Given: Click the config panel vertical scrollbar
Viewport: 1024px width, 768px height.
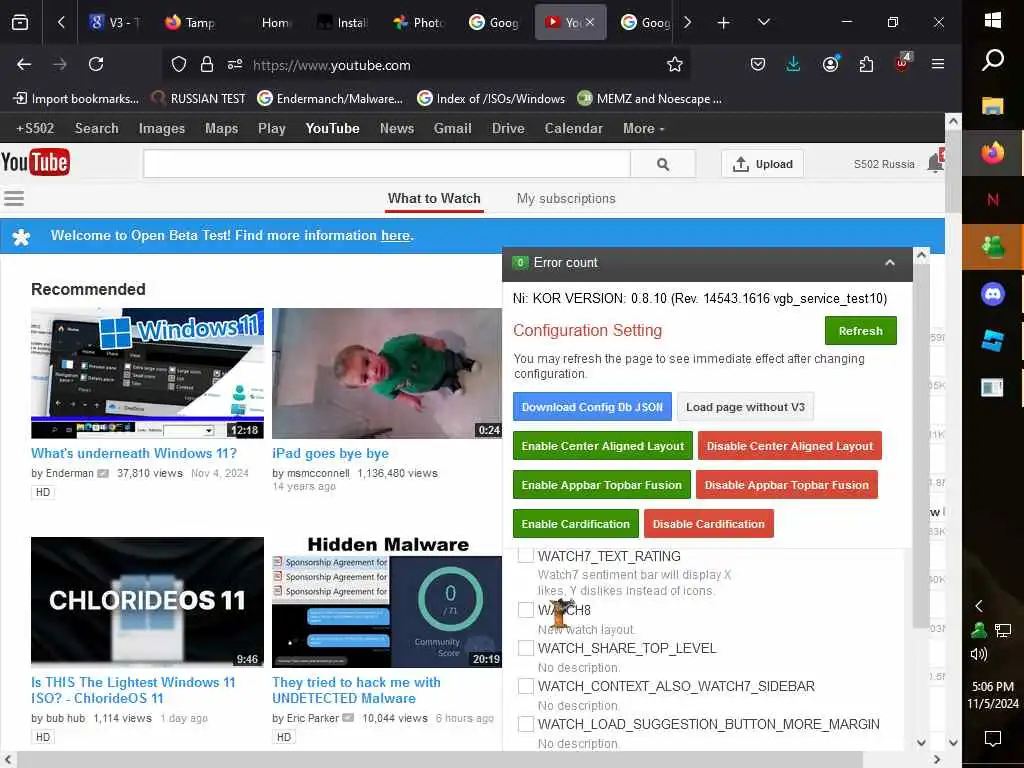Looking at the screenshot, I should click(921, 444).
